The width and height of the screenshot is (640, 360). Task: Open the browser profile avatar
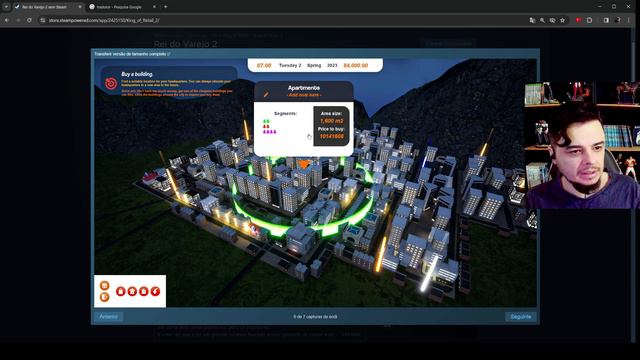pyautogui.click(x=618, y=20)
